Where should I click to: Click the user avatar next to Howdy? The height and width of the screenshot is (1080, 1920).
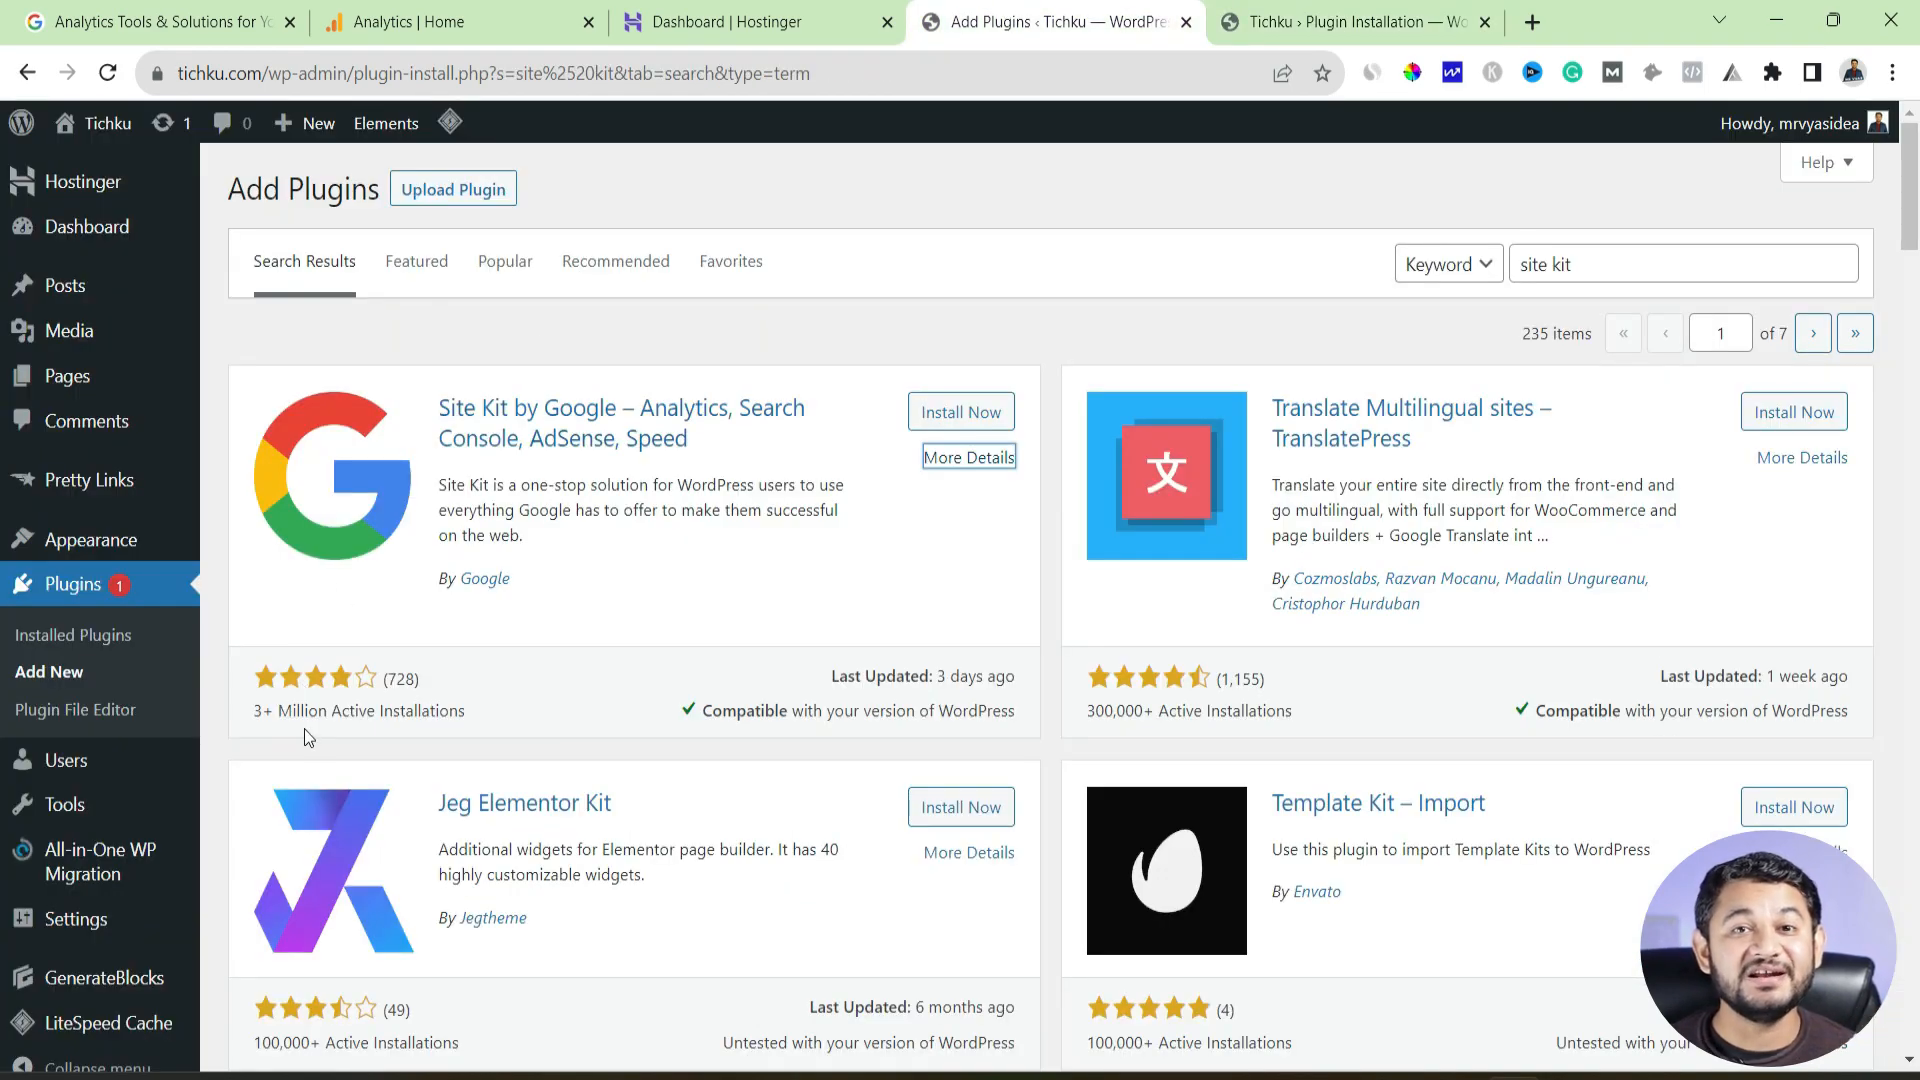tap(1878, 123)
